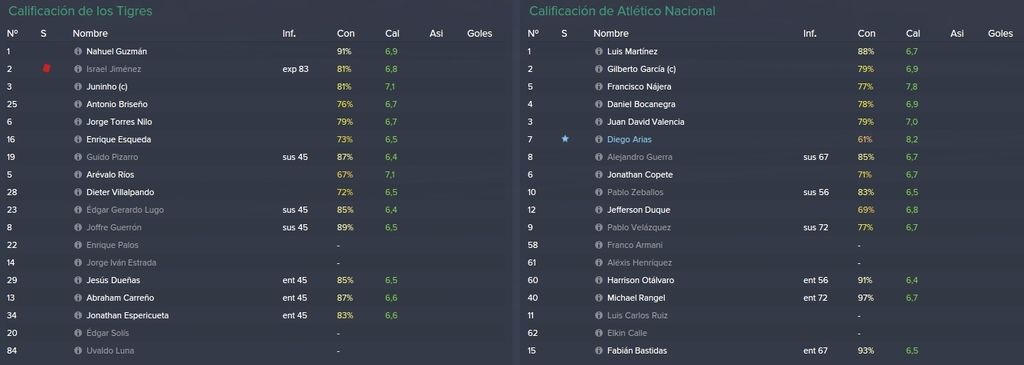
Task: Open info icon beside Francisco Nájera
Action: (599, 86)
